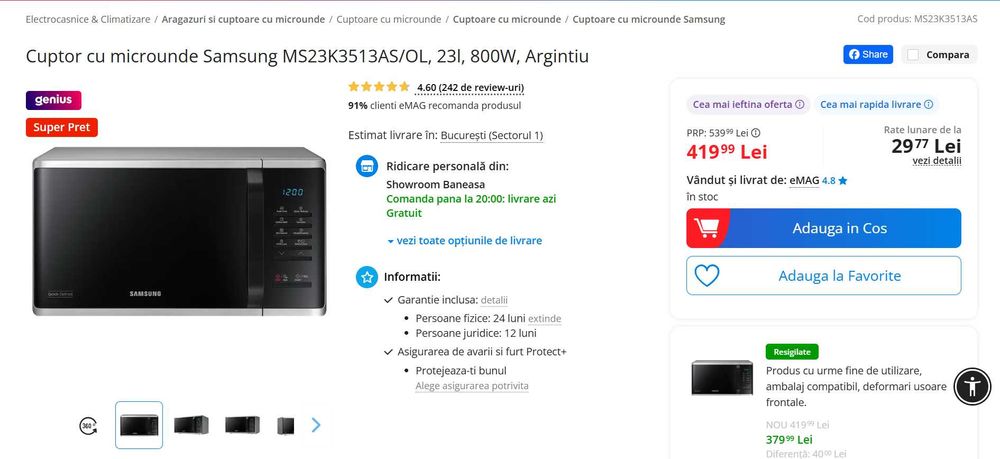Click the info icon on Cea mai ieftina oferta
Screen dimensions: 1000x459
800,105
